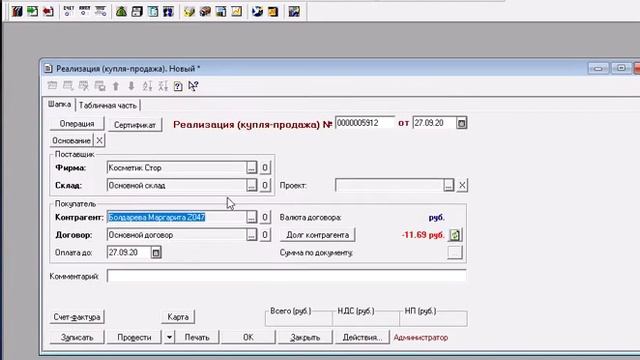The height and width of the screenshot is (360, 640).
Task: Click the Карта button
Action: 178,317
